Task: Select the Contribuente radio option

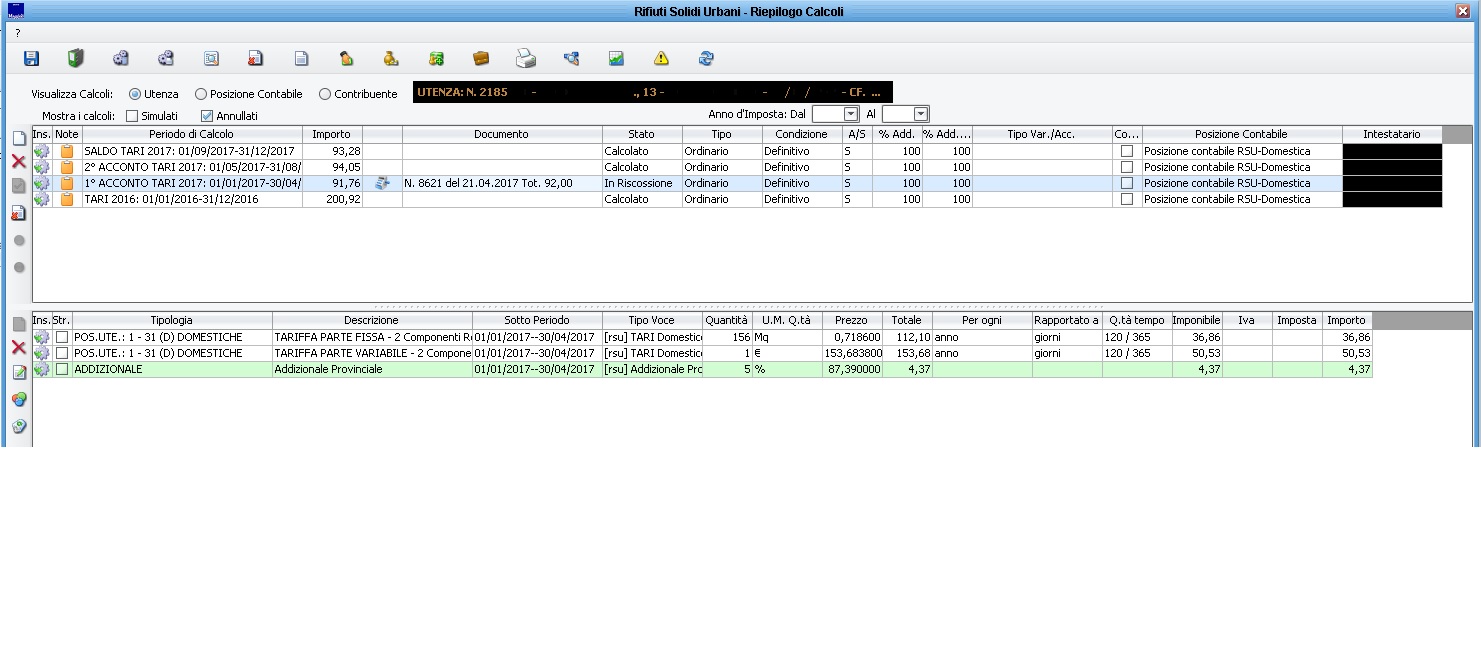Action: (325, 94)
